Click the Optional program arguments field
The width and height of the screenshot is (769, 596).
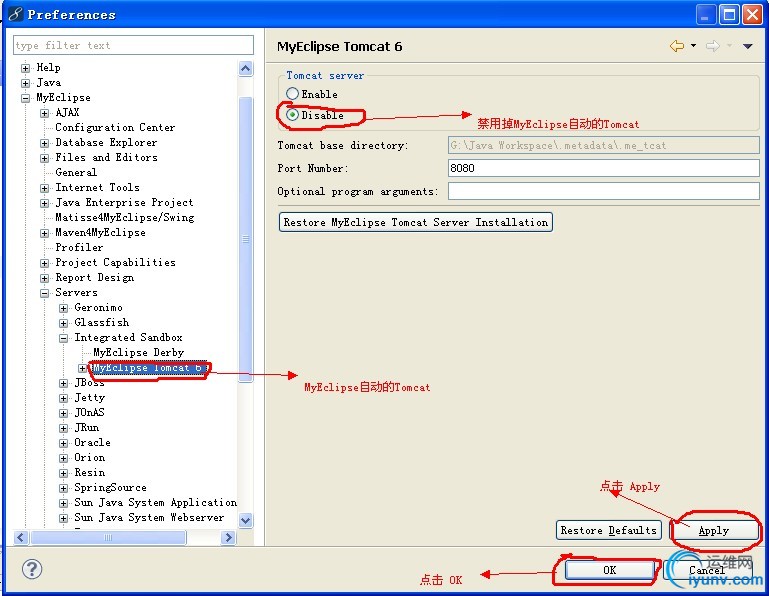click(604, 191)
